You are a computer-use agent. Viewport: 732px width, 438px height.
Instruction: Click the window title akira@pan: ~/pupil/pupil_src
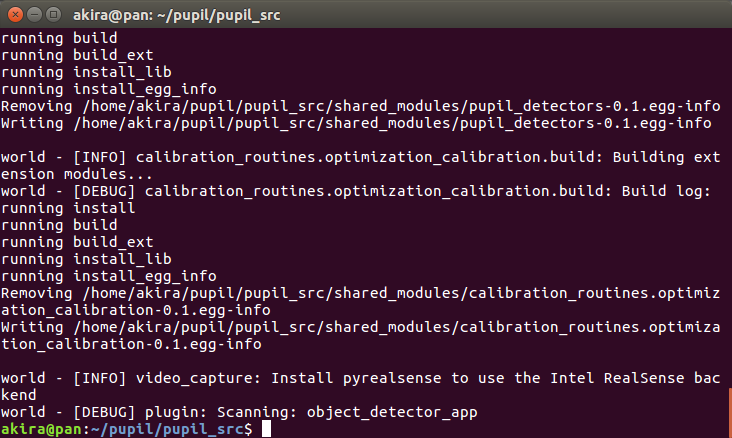[x=176, y=15]
